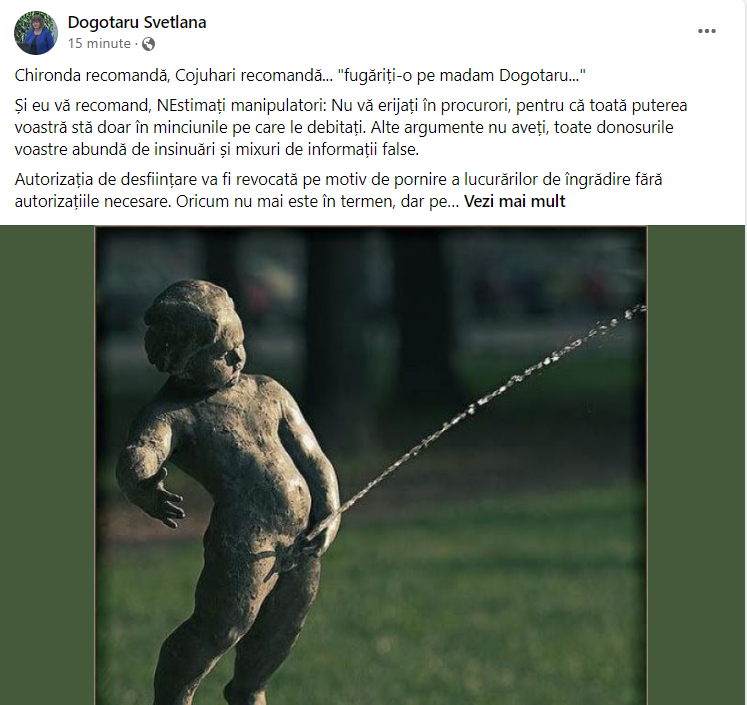Click the green band left of the photo
747x705 pixels.
[47, 465]
